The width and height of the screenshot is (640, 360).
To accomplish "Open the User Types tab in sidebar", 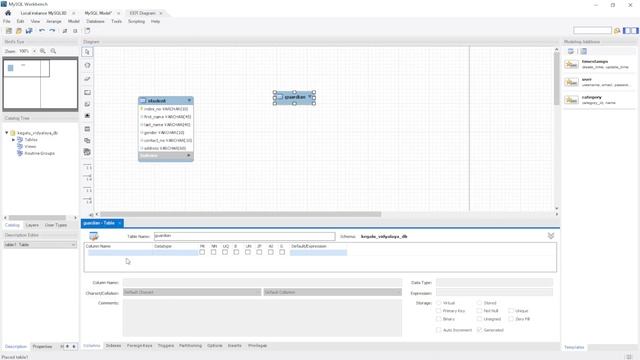I will (56, 225).
